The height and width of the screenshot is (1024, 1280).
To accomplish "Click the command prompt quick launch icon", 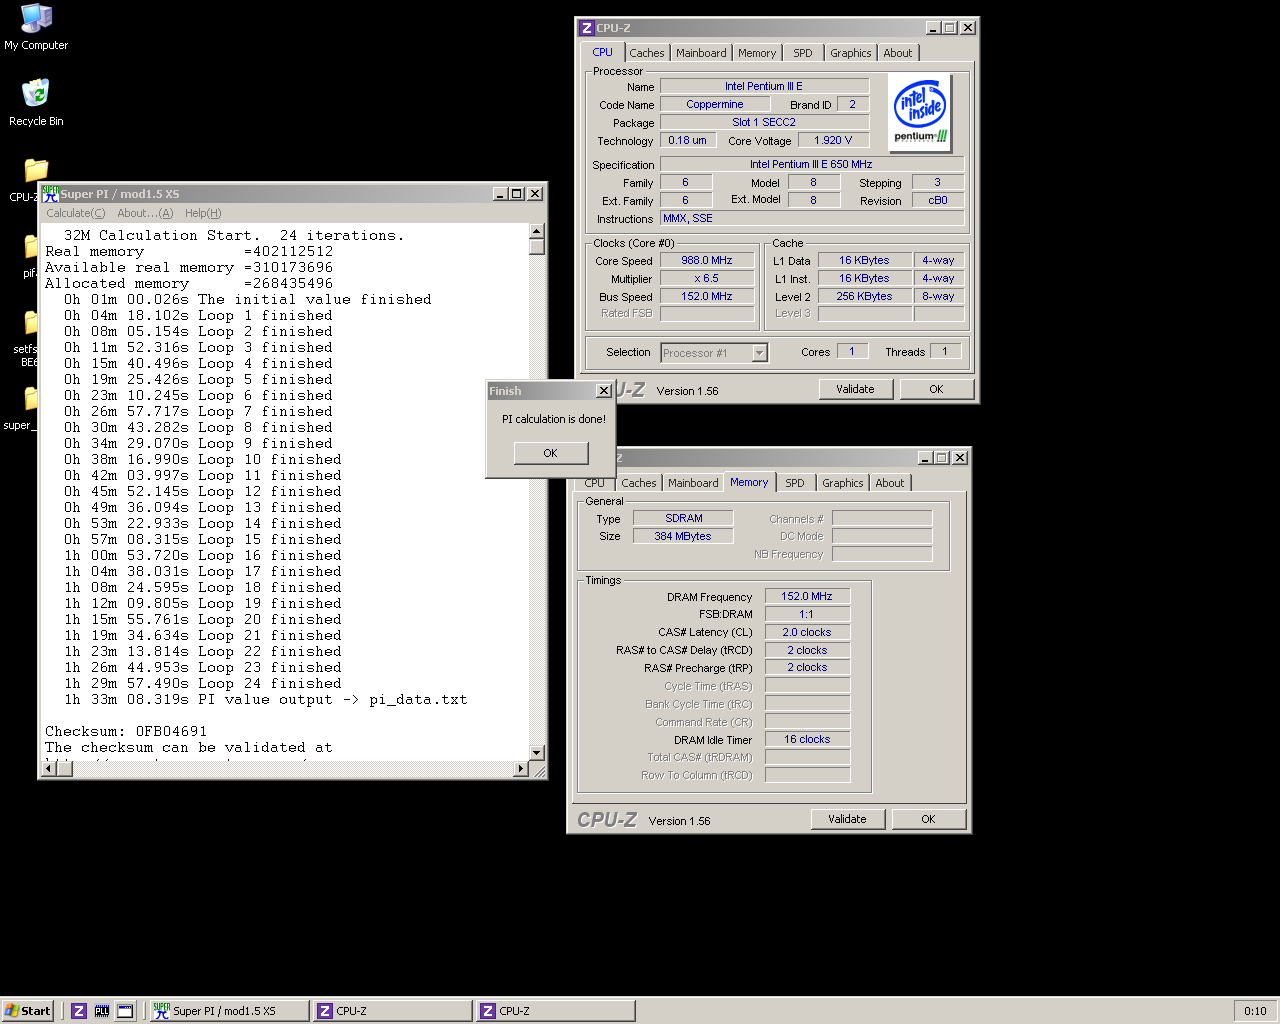I will (x=125, y=1011).
